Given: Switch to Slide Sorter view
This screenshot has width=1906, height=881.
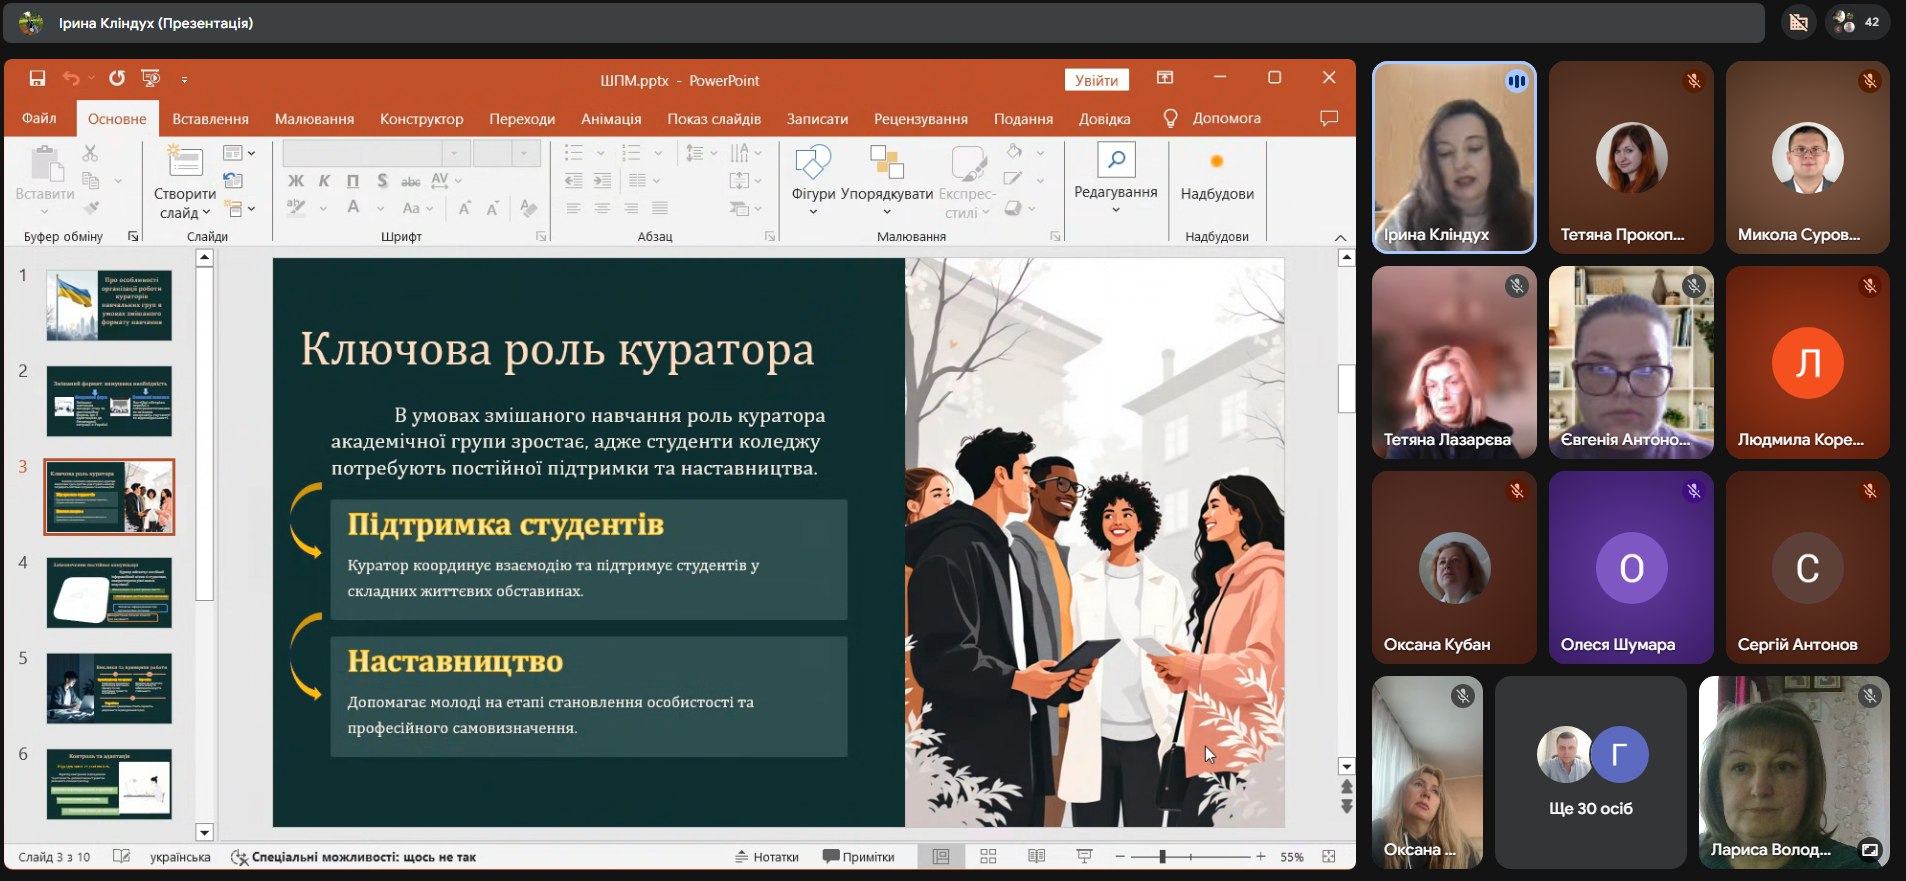Looking at the screenshot, I should (988, 857).
